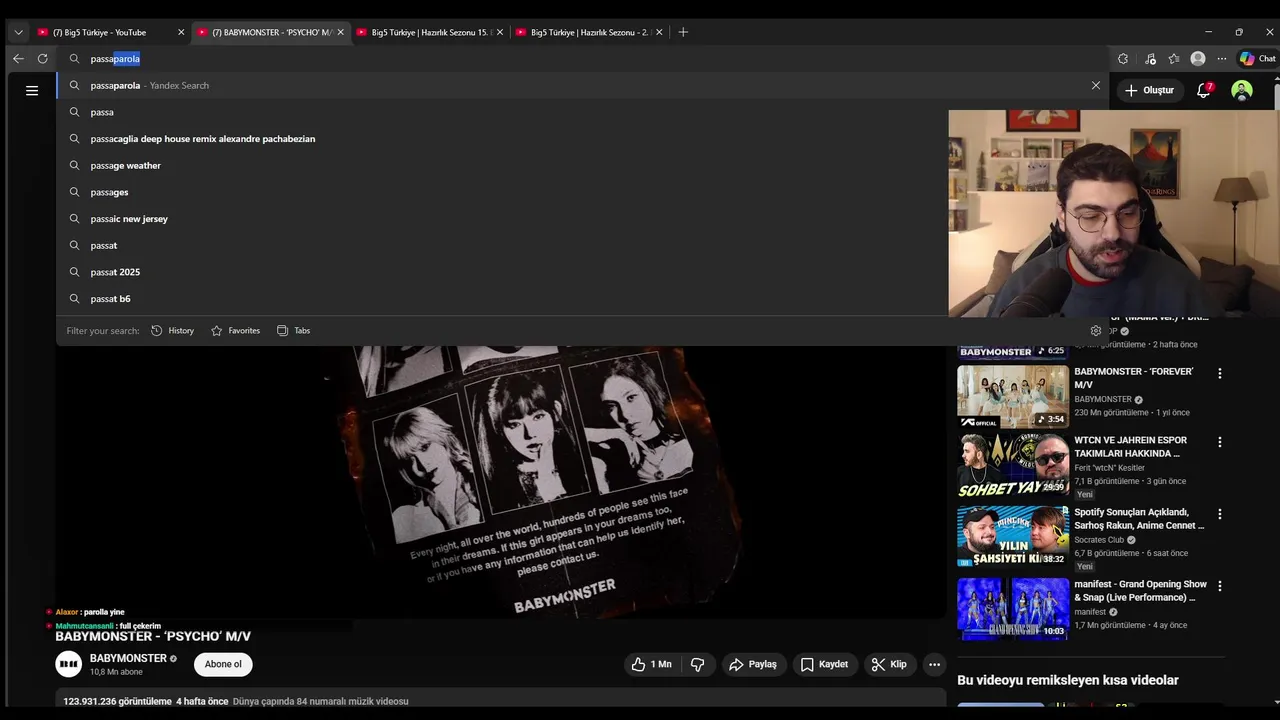
Task: Open more actions menu beside Klip
Action: (934, 664)
